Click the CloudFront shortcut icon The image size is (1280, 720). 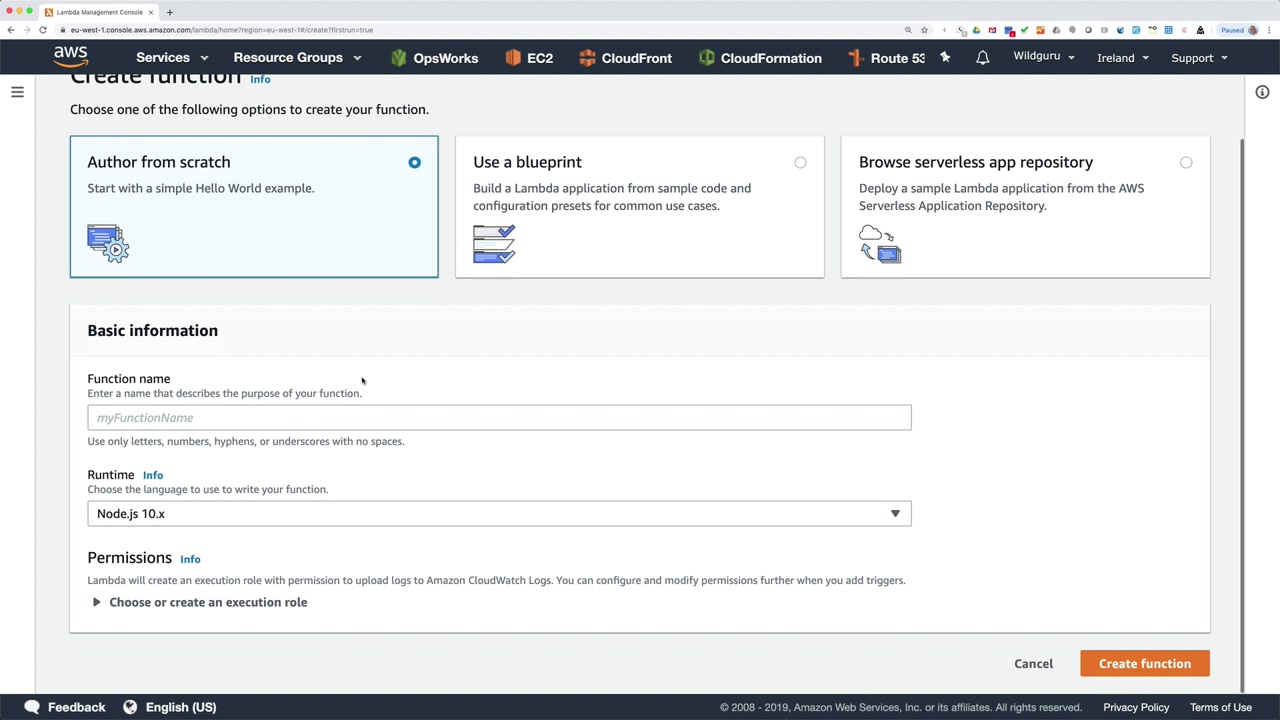pos(587,58)
